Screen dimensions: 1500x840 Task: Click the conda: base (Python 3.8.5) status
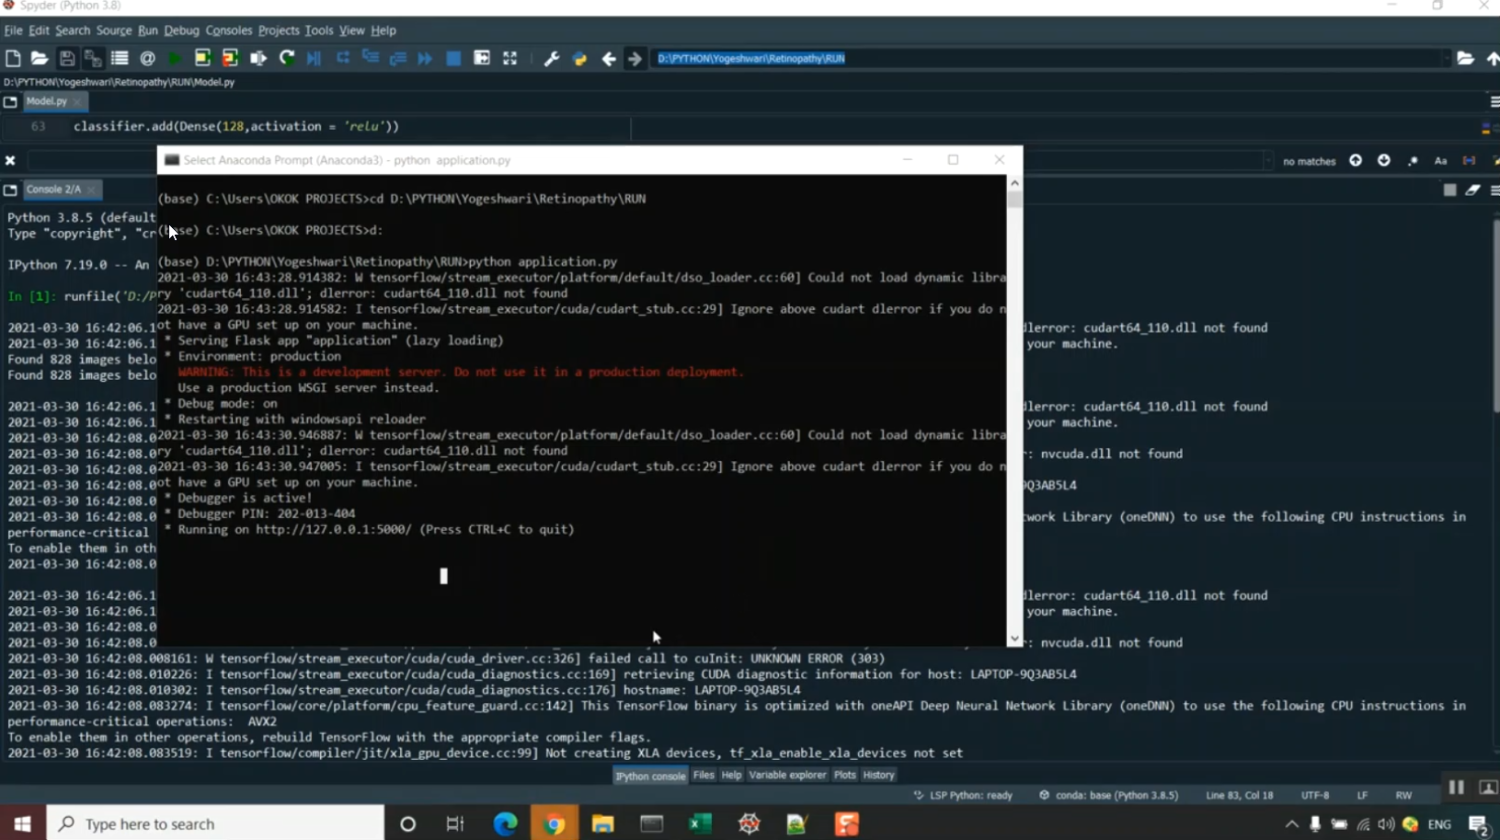[1108, 795]
